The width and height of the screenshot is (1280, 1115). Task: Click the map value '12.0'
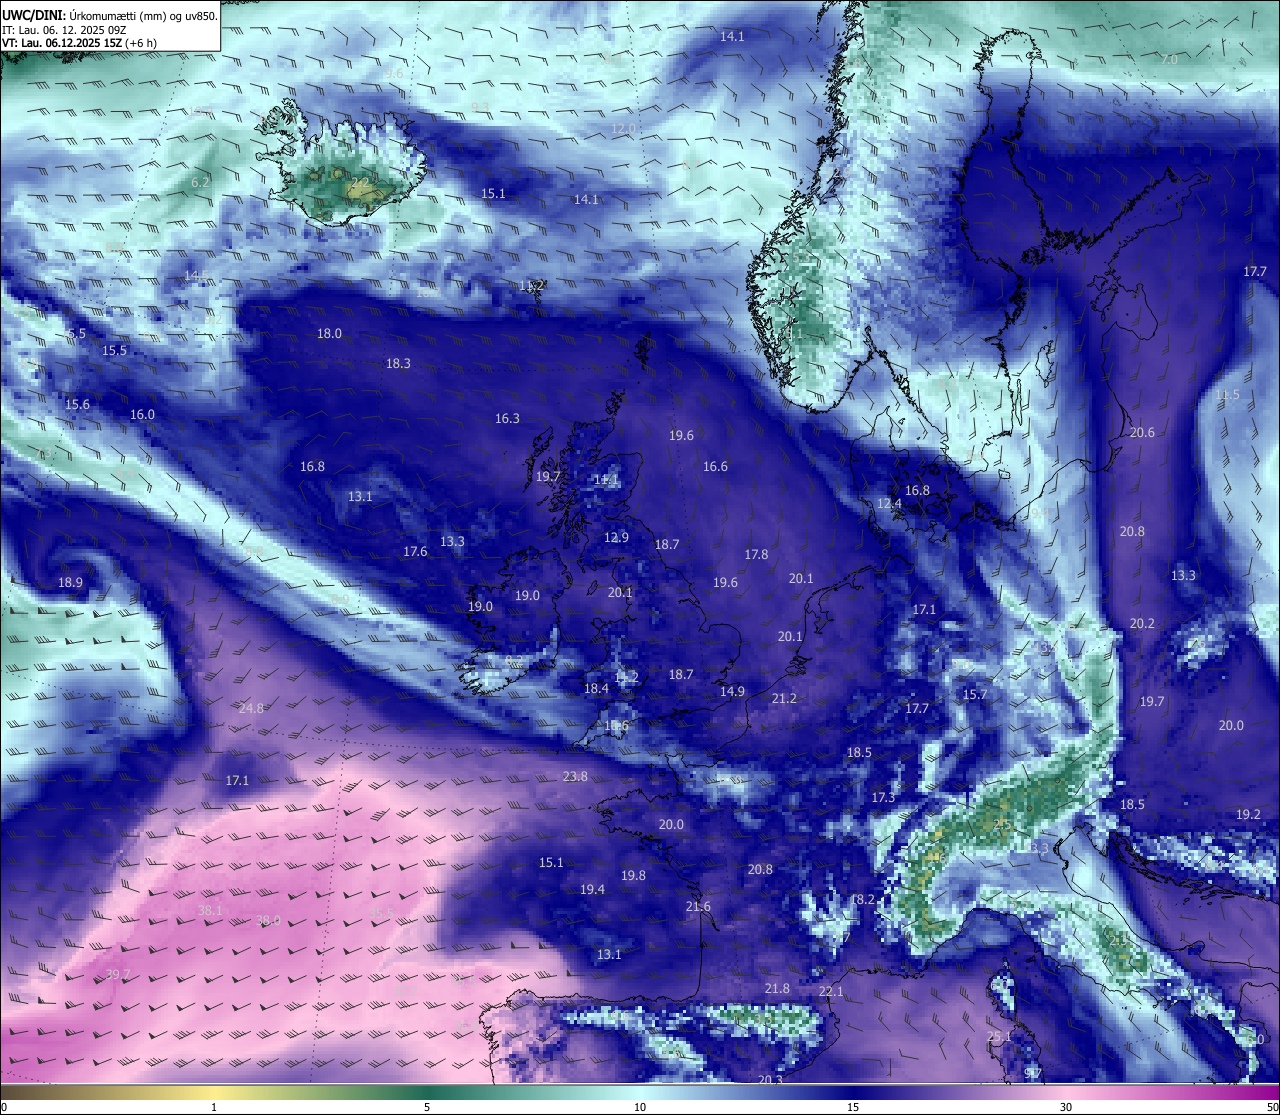click(623, 129)
